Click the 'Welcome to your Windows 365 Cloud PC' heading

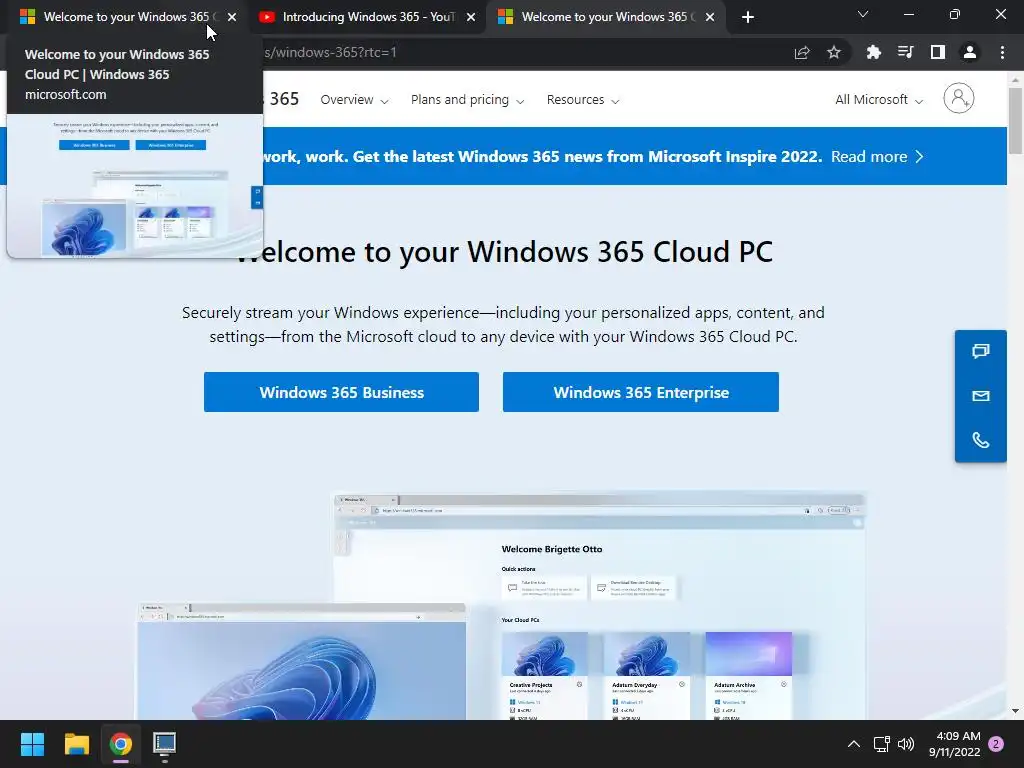[504, 252]
